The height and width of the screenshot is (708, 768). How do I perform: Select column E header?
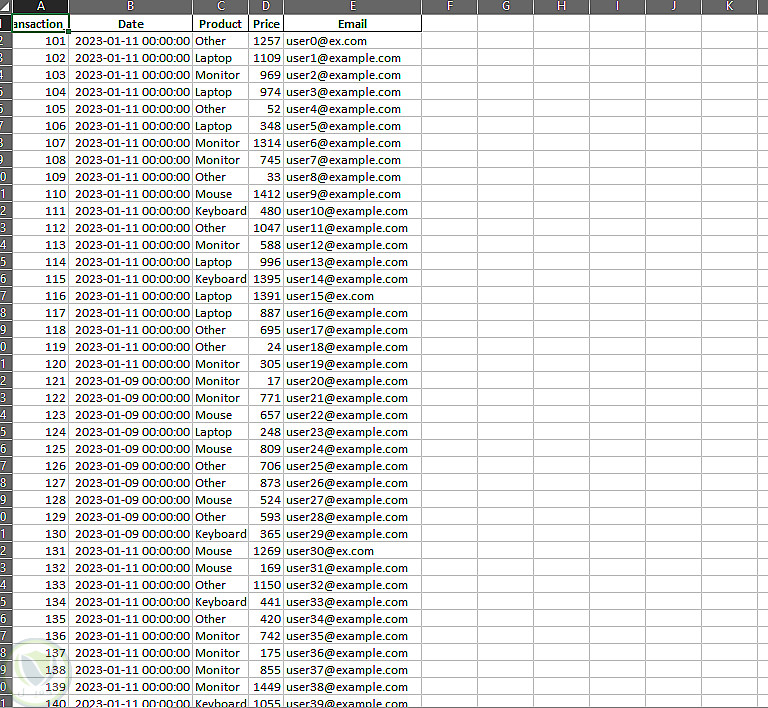353,6
